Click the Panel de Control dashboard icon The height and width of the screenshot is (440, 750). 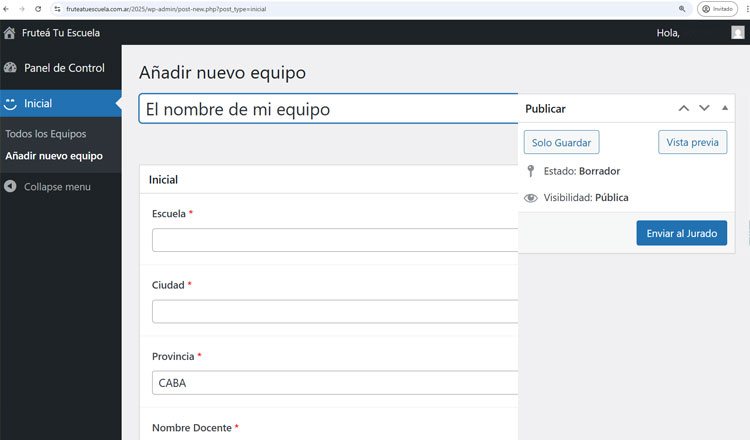(11, 68)
